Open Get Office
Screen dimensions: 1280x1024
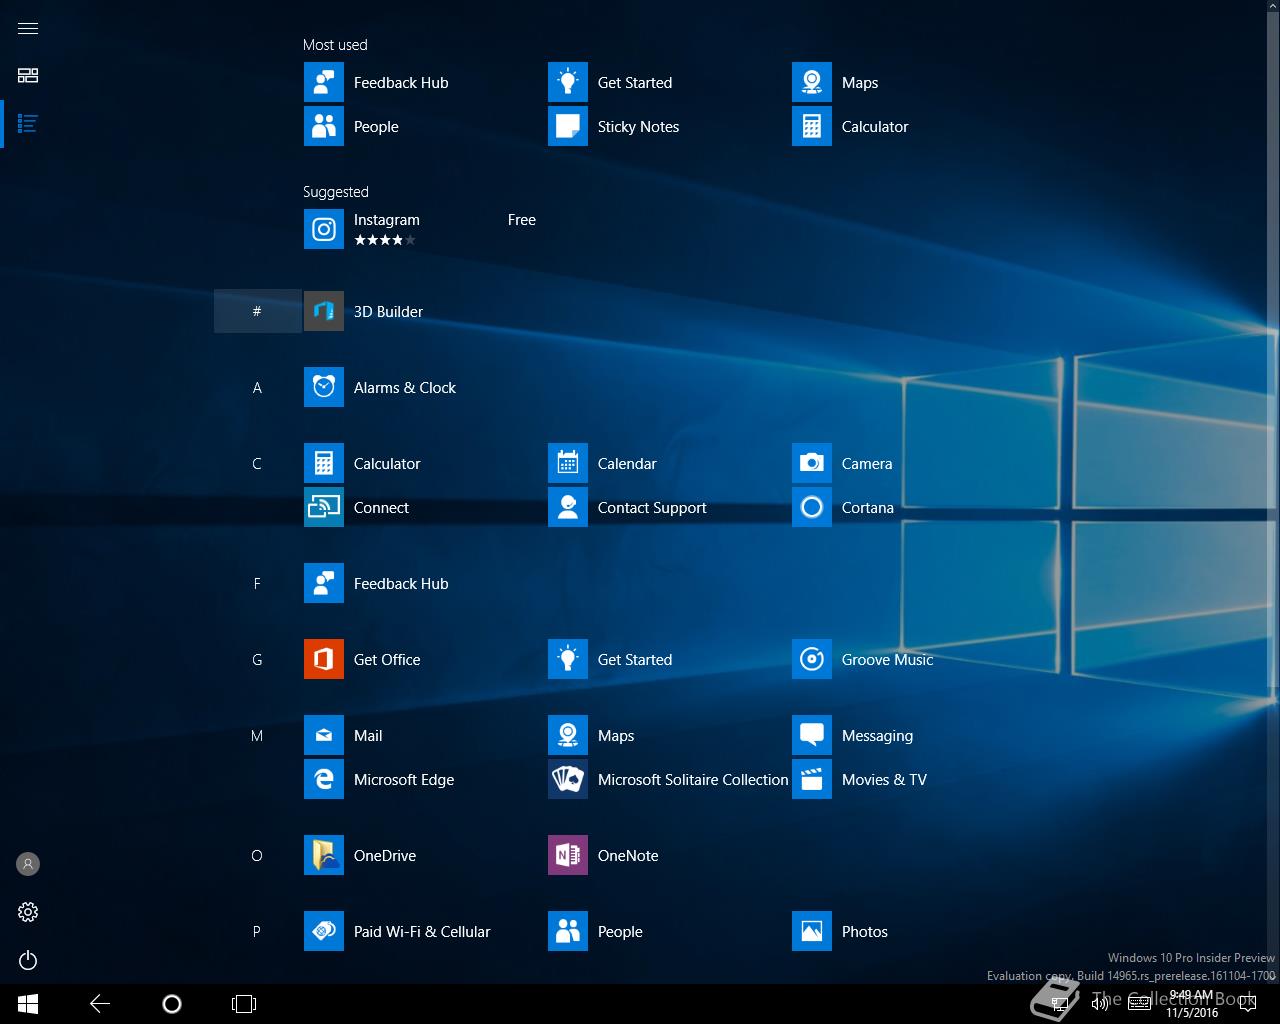[424, 659]
